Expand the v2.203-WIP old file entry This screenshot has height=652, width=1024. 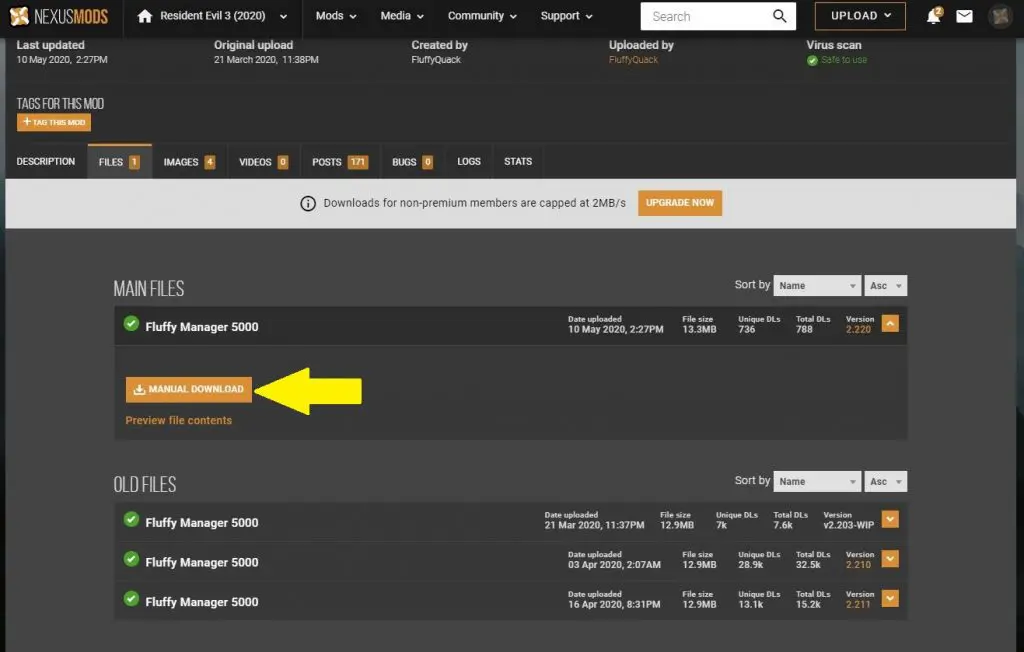[890, 519]
